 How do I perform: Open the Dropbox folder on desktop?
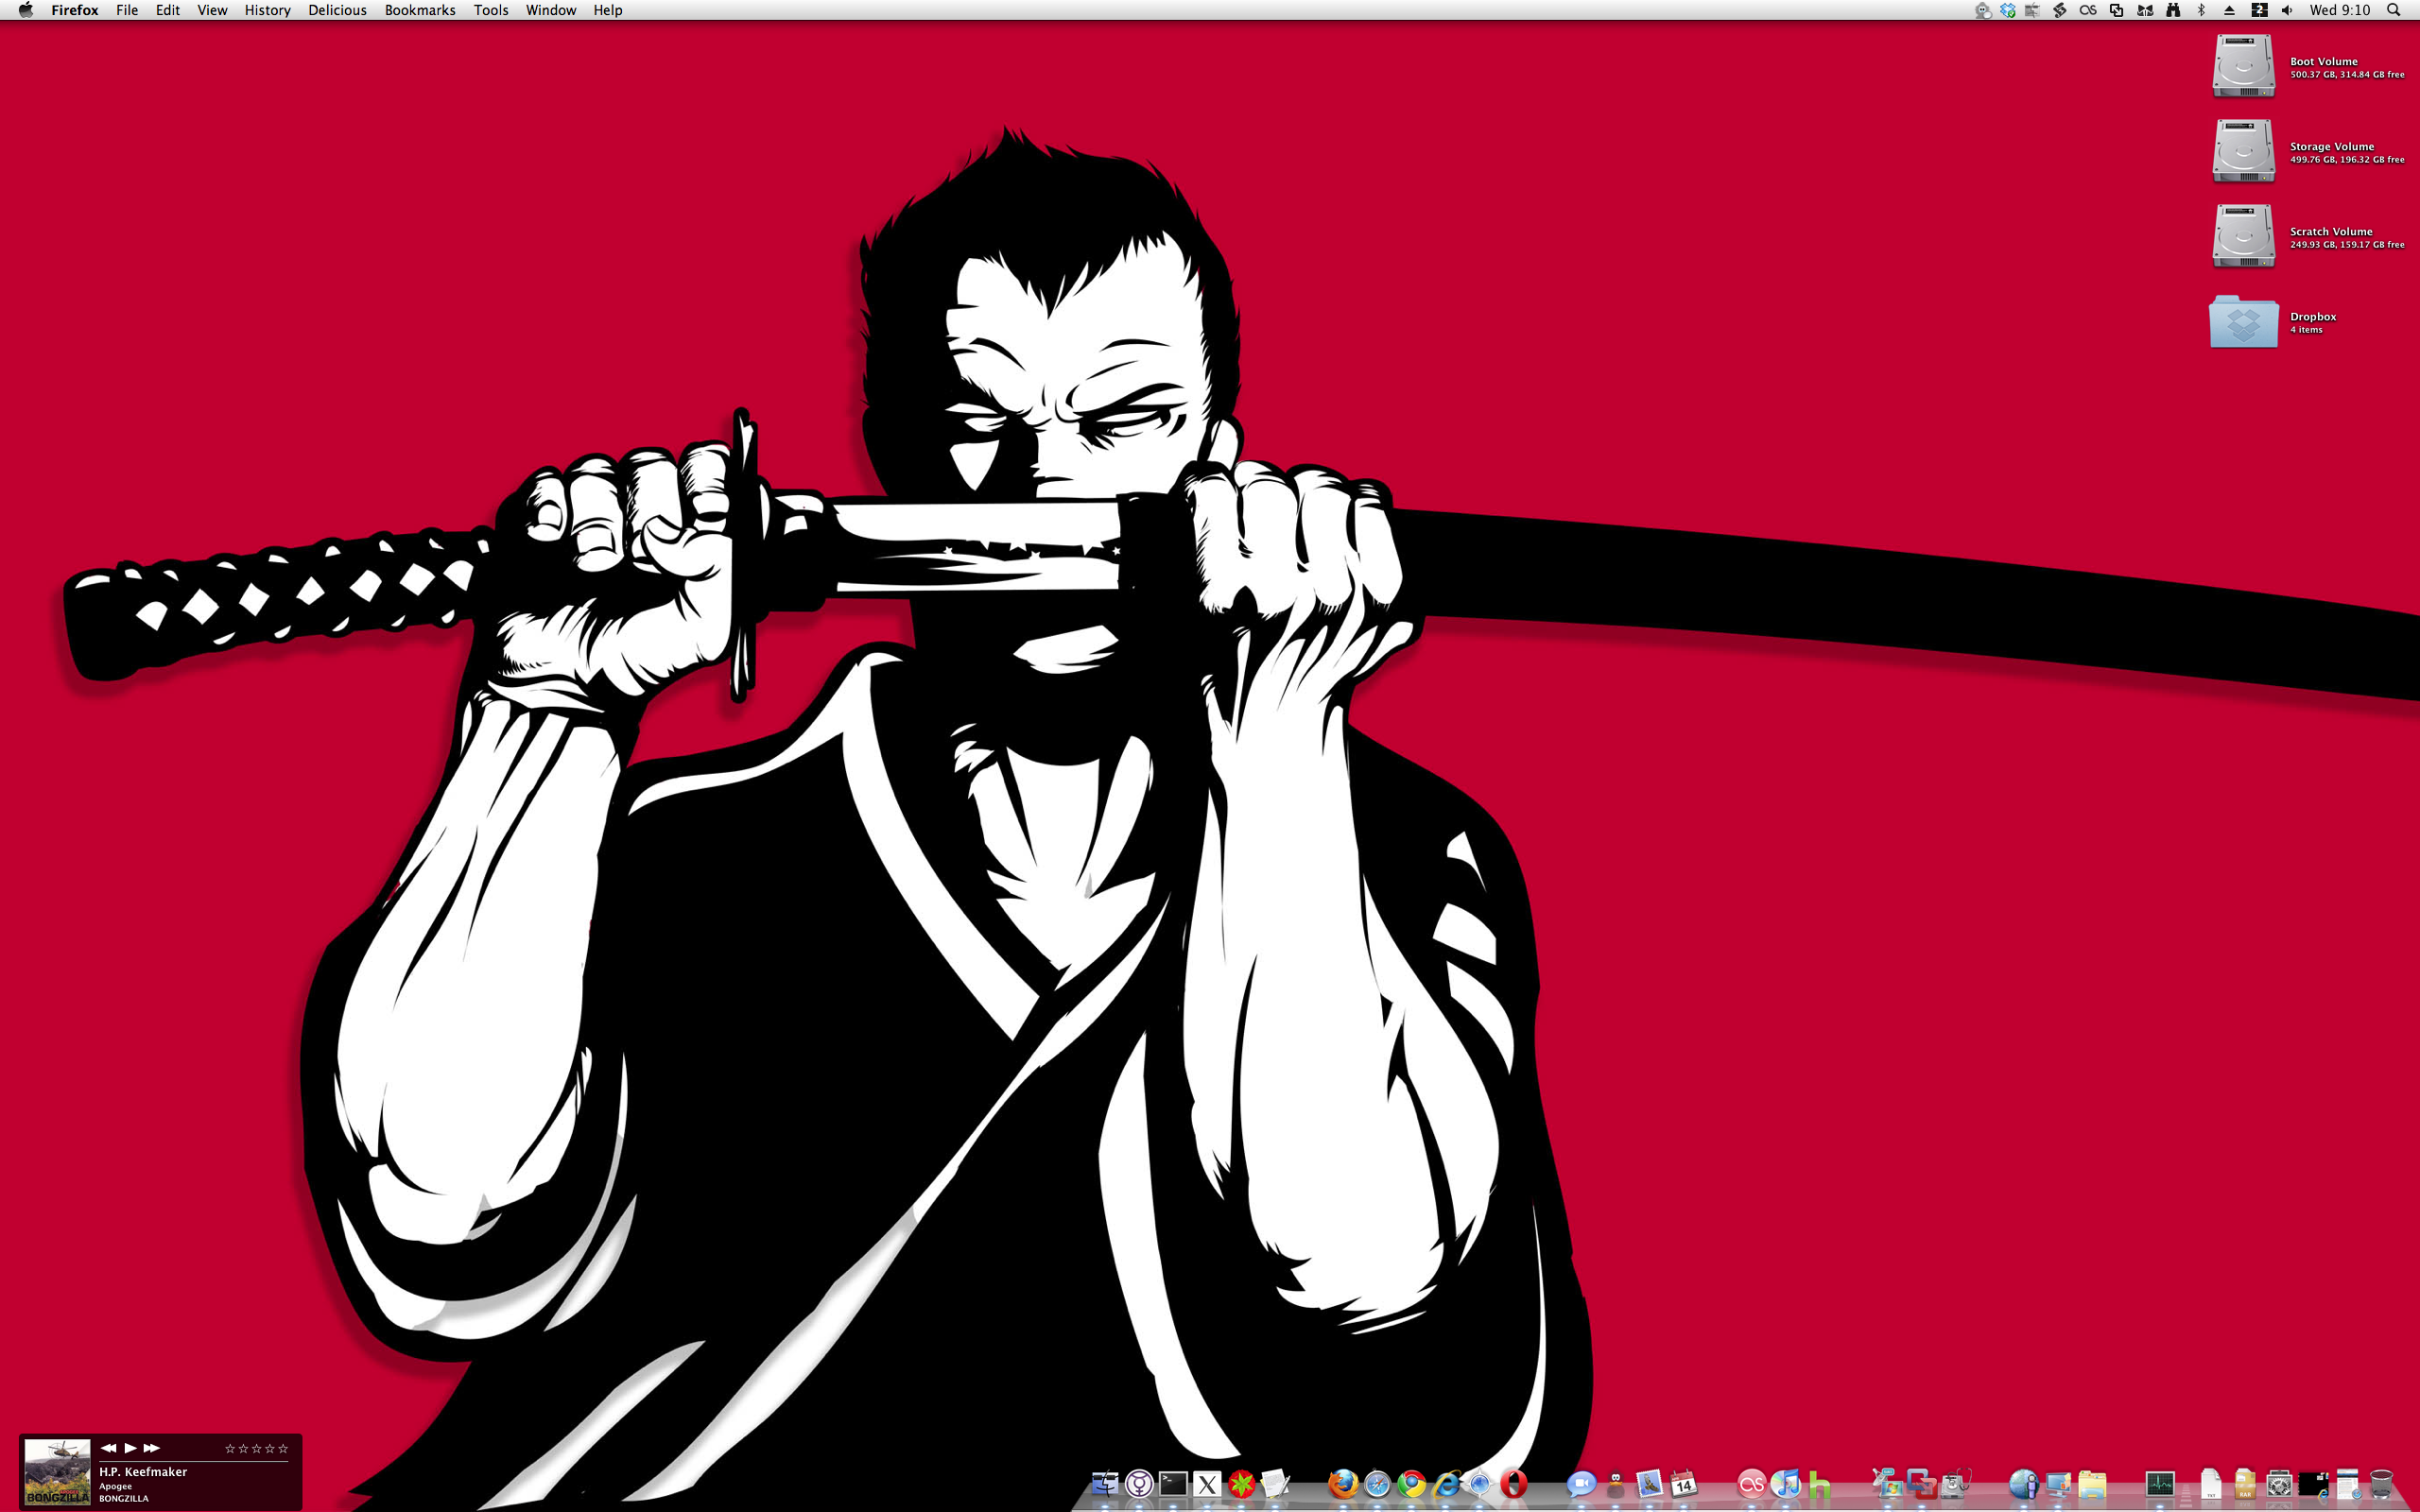click(x=2243, y=322)
